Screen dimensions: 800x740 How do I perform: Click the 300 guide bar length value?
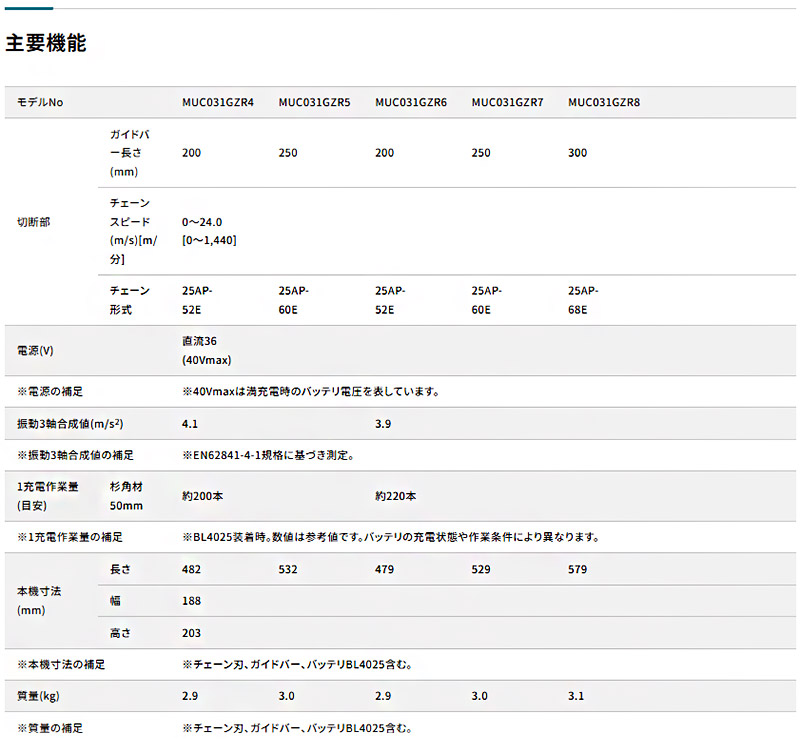click(x=578, y=153)
